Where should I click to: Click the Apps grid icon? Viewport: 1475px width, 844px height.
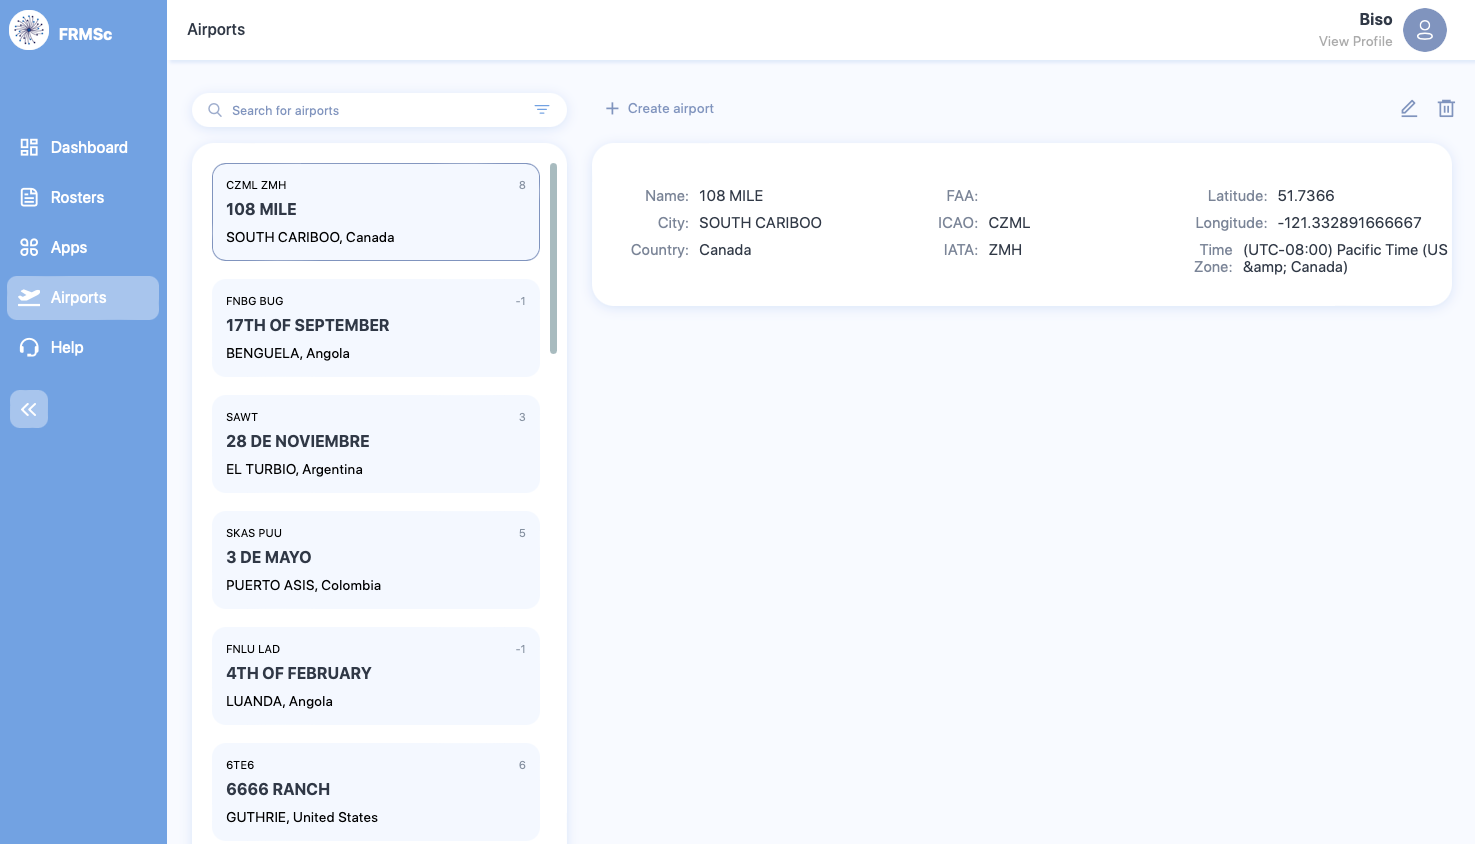pyautogui.click(x=29, y=247)
